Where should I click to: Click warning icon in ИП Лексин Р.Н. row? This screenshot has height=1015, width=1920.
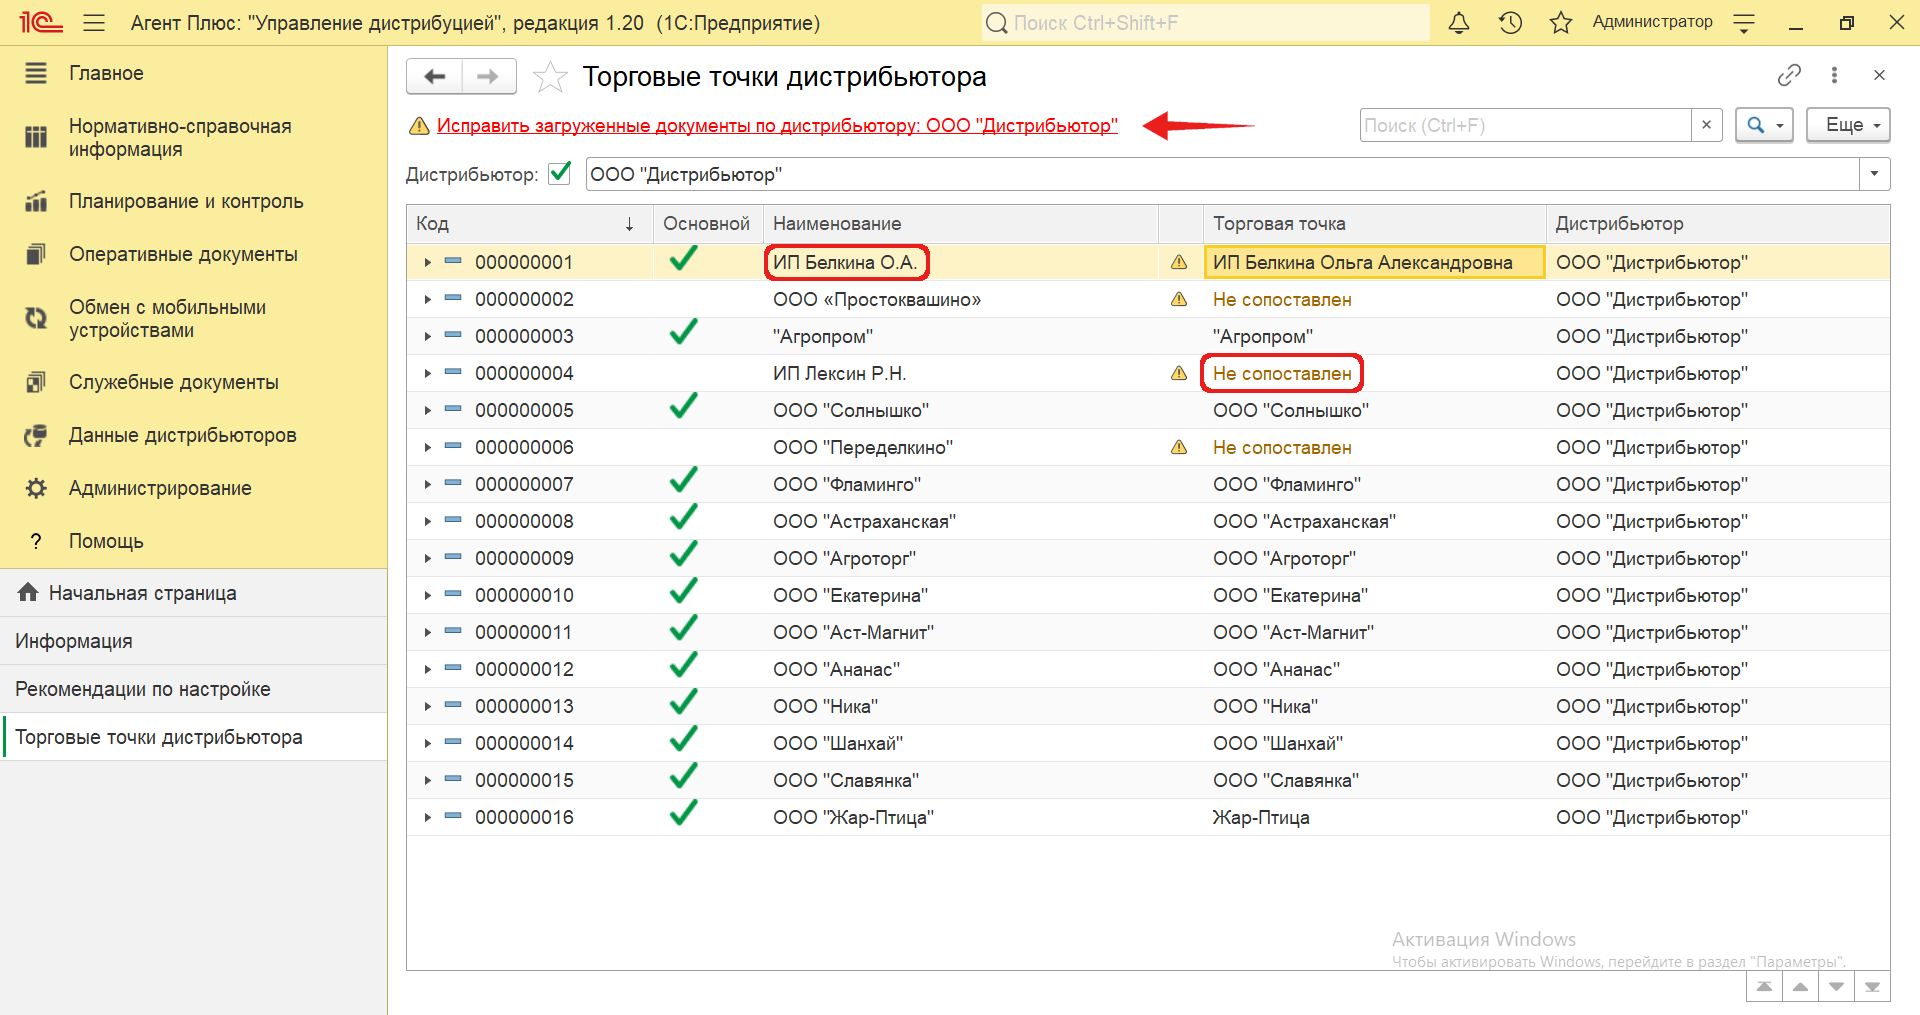(x=1179, y=373)
